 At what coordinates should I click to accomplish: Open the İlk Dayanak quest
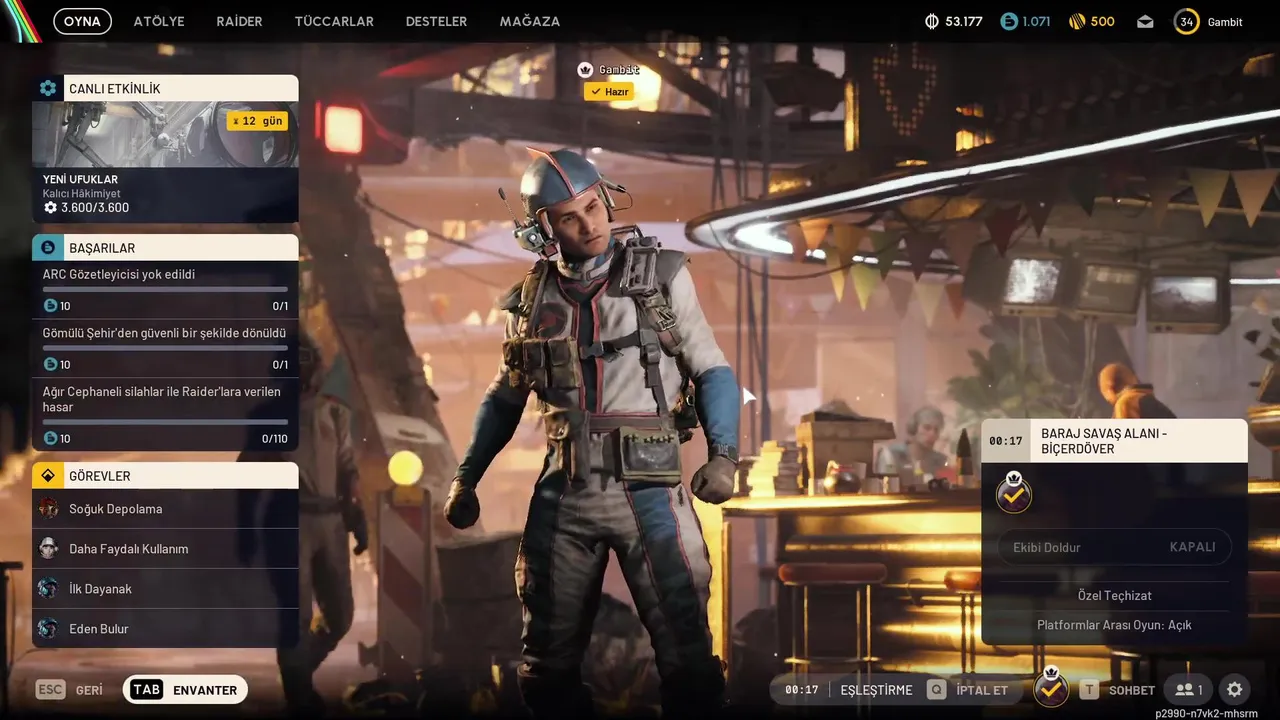point(165,589)
